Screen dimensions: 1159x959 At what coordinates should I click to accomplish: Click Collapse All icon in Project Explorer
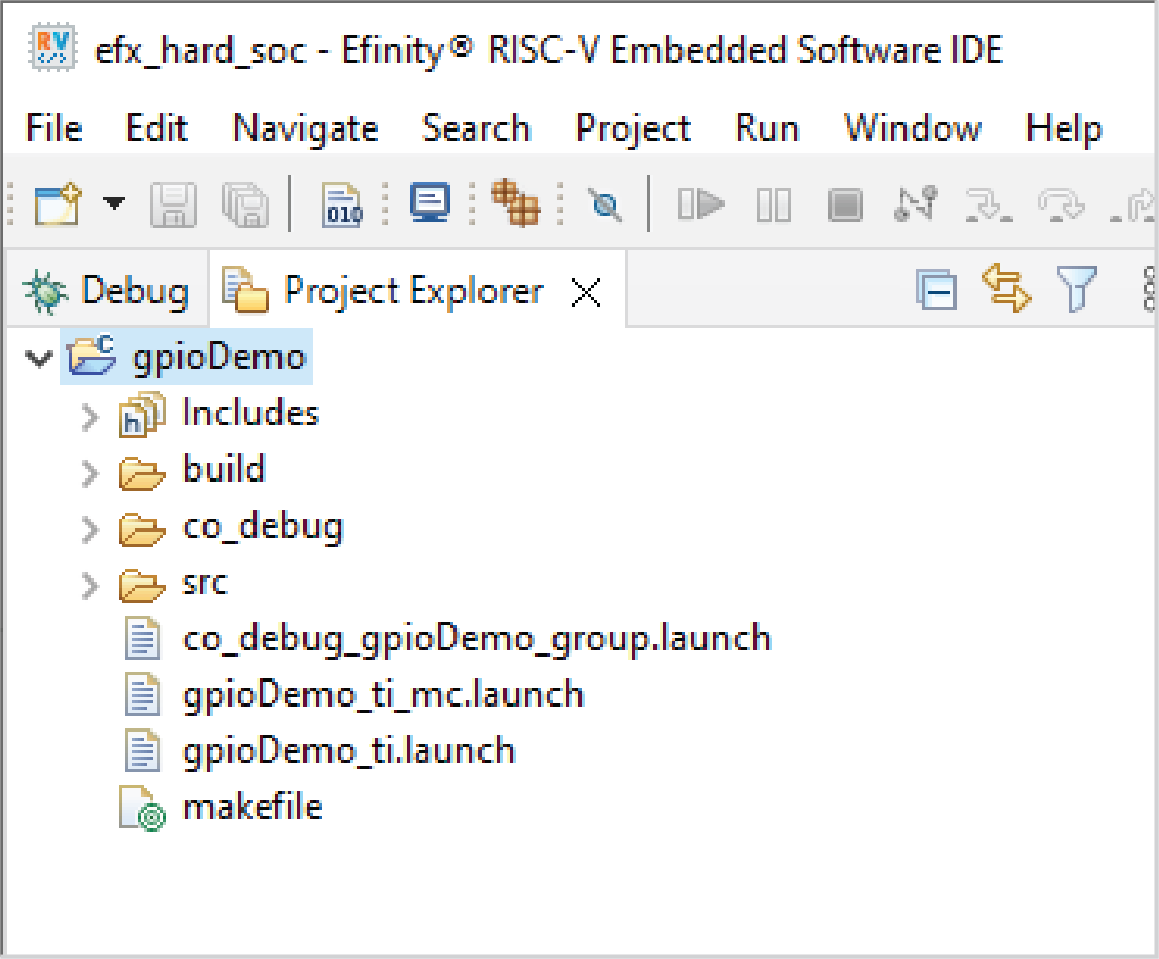[937, 291]
